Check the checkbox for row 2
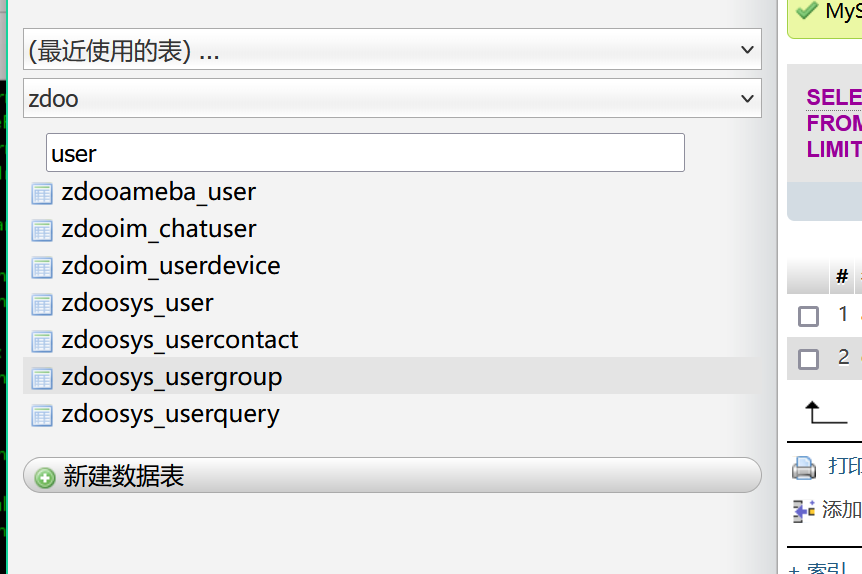The image size is (862, 574). coord(808,358)
